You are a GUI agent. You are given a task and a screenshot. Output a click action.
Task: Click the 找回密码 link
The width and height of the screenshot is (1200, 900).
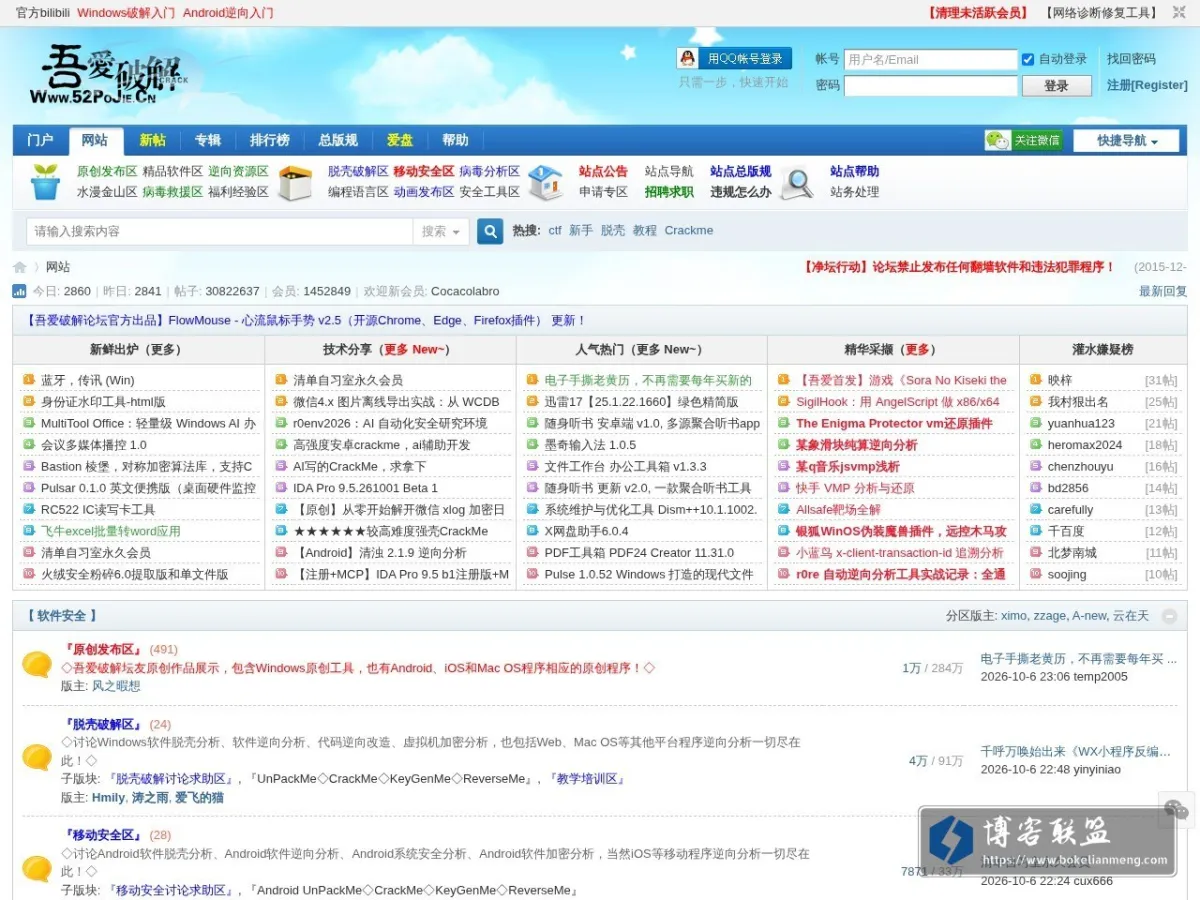(x=1131, y=59)
